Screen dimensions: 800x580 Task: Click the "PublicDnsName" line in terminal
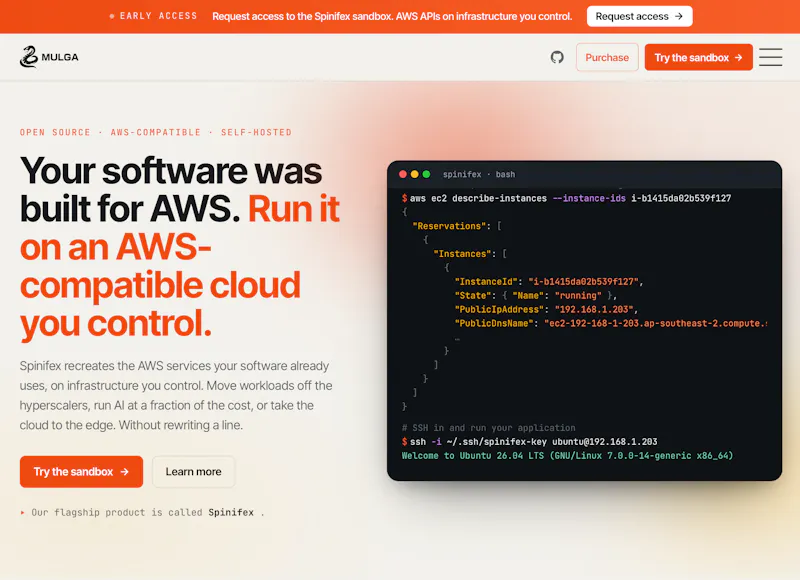(611, 323)
